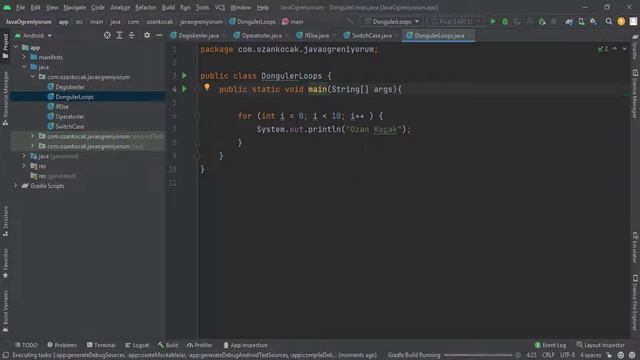Toggle the Structure side panel

pos(5,221)
